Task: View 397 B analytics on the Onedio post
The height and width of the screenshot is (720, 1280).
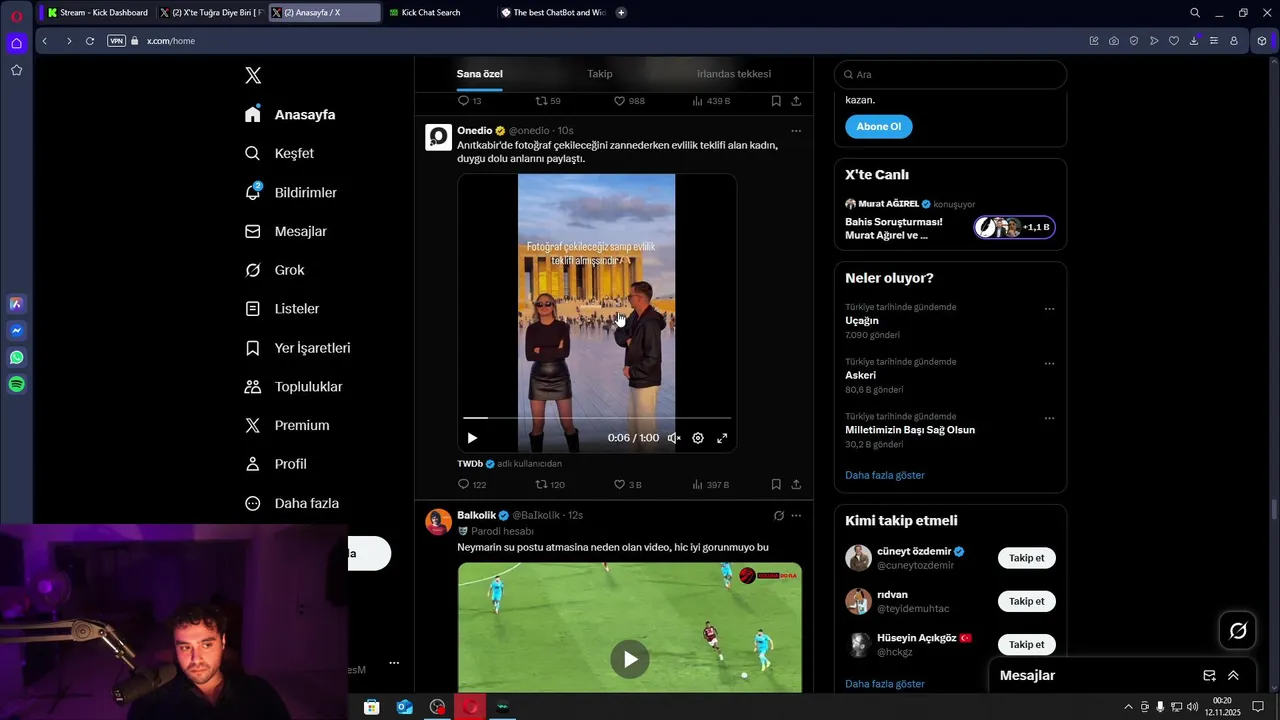Action: [710, 484]
